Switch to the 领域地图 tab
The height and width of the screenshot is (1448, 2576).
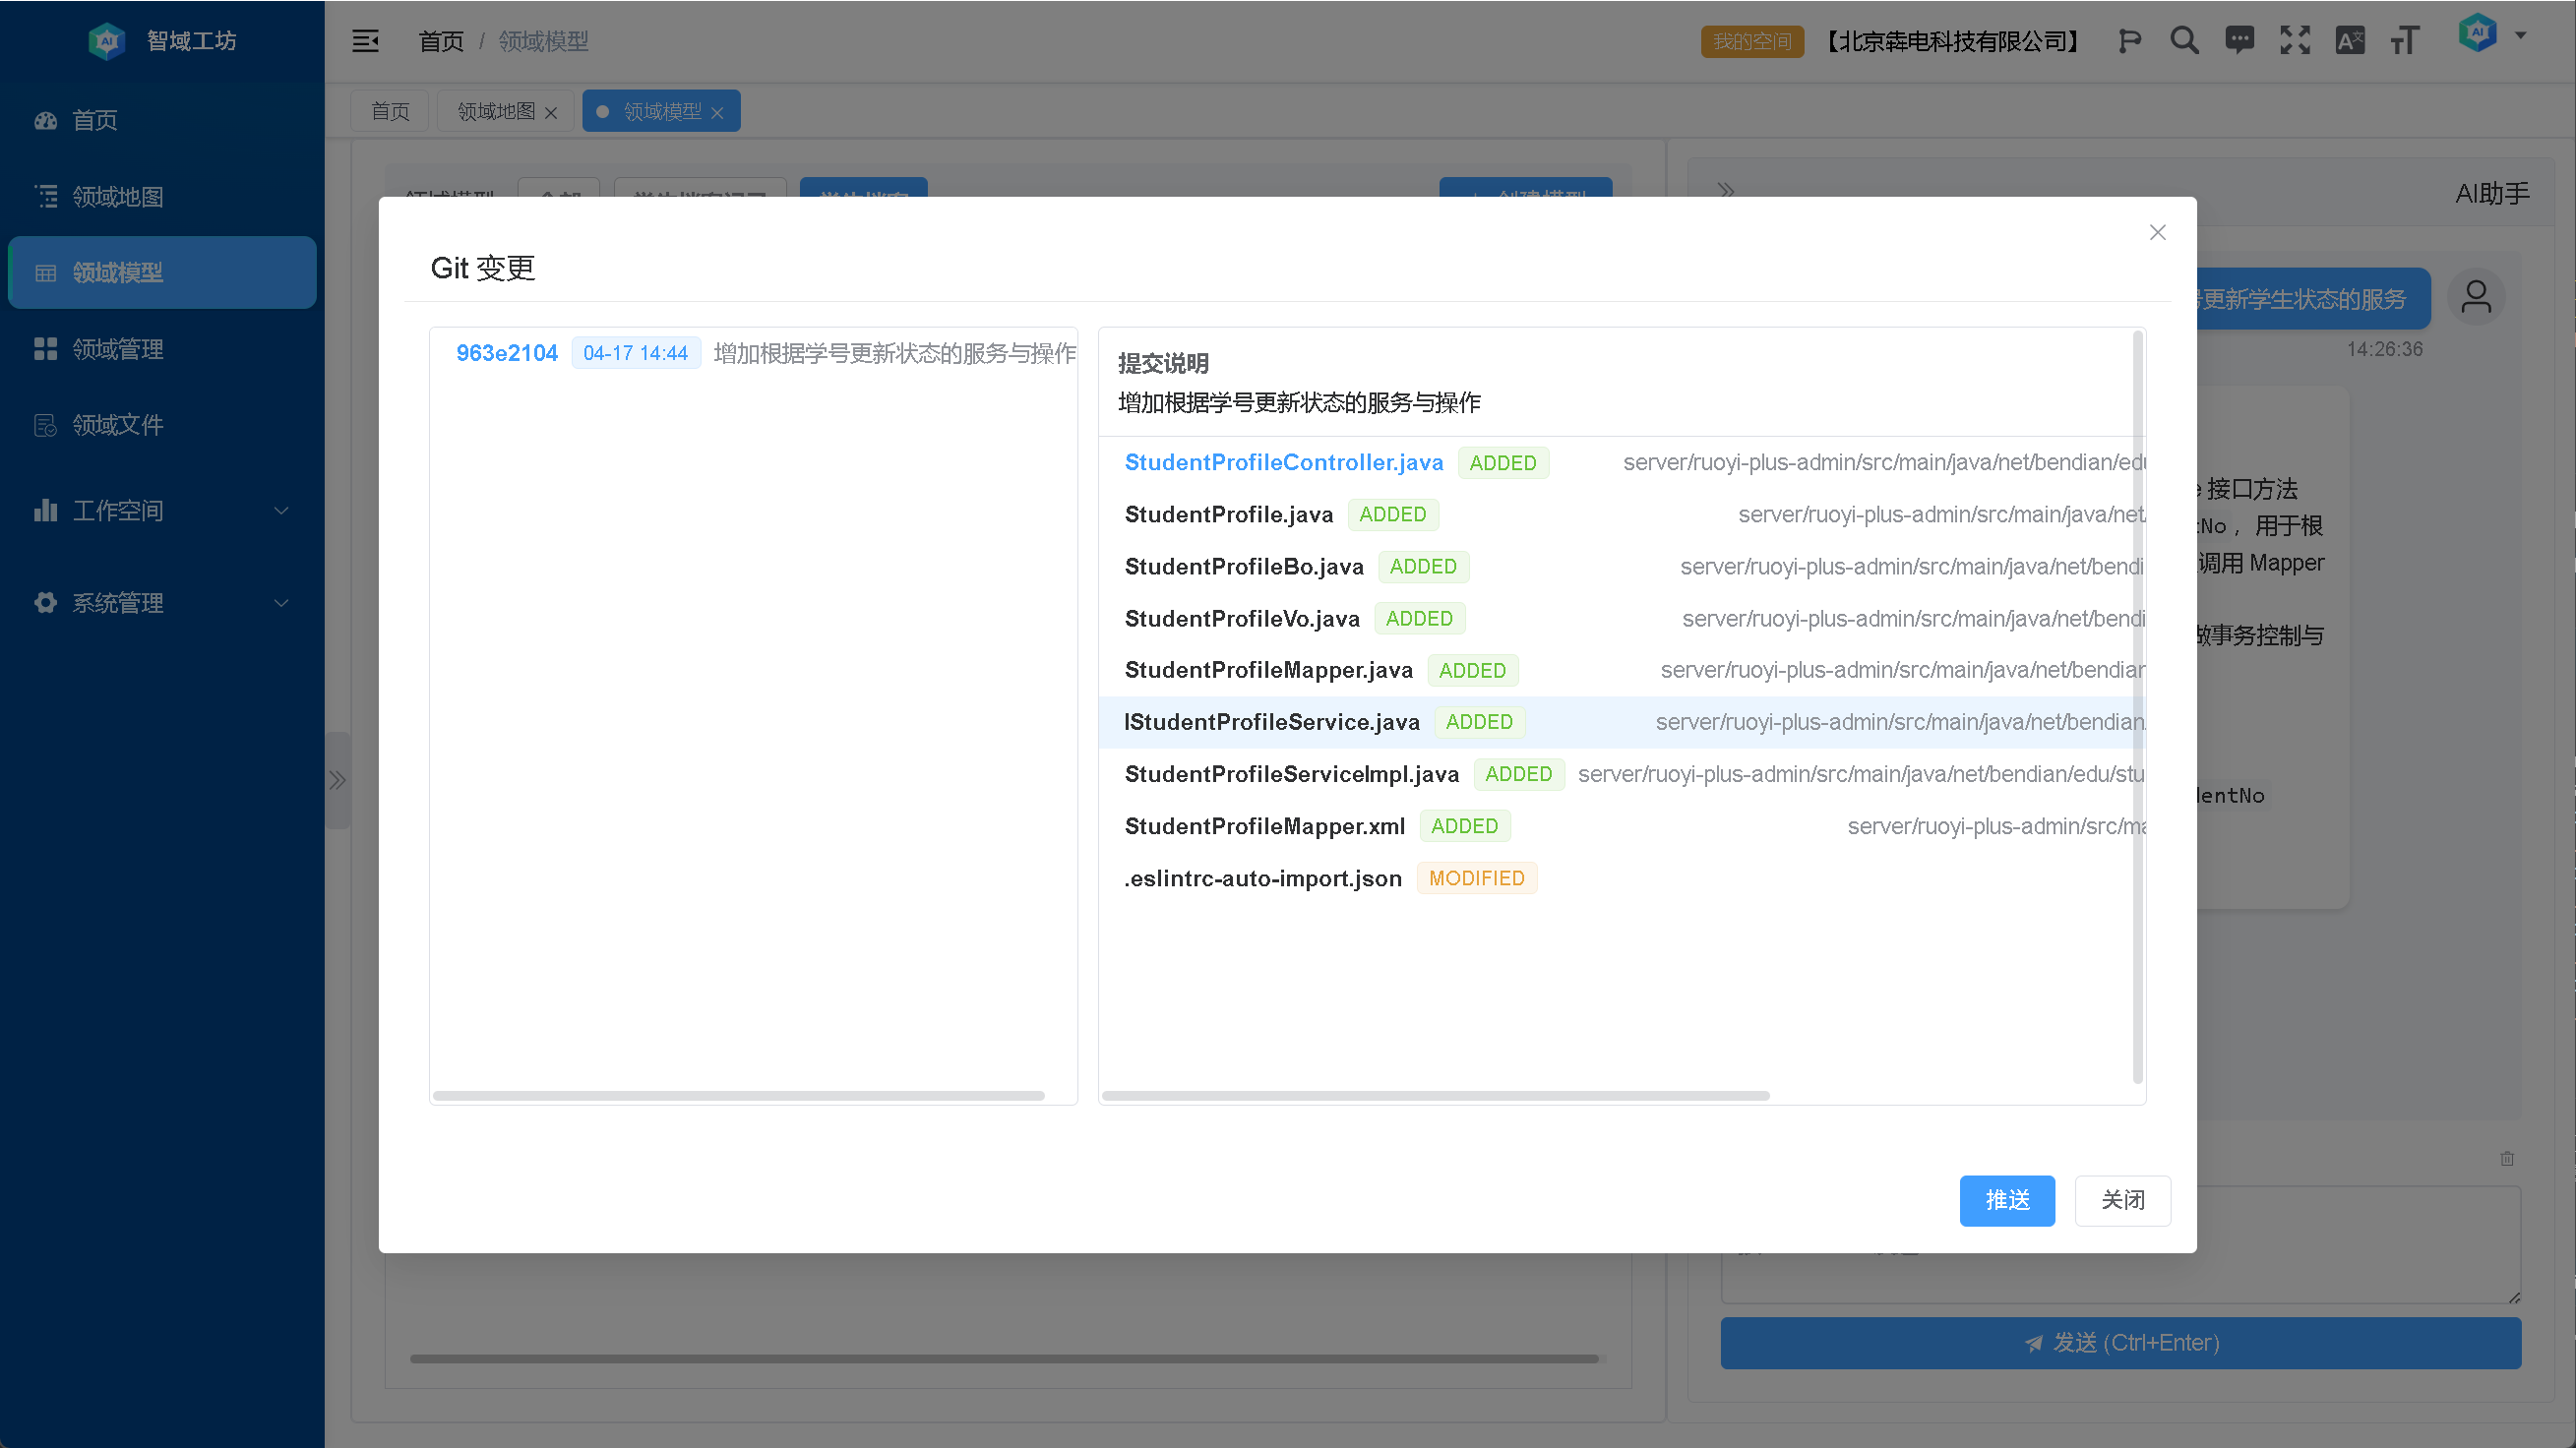point(496,111)
